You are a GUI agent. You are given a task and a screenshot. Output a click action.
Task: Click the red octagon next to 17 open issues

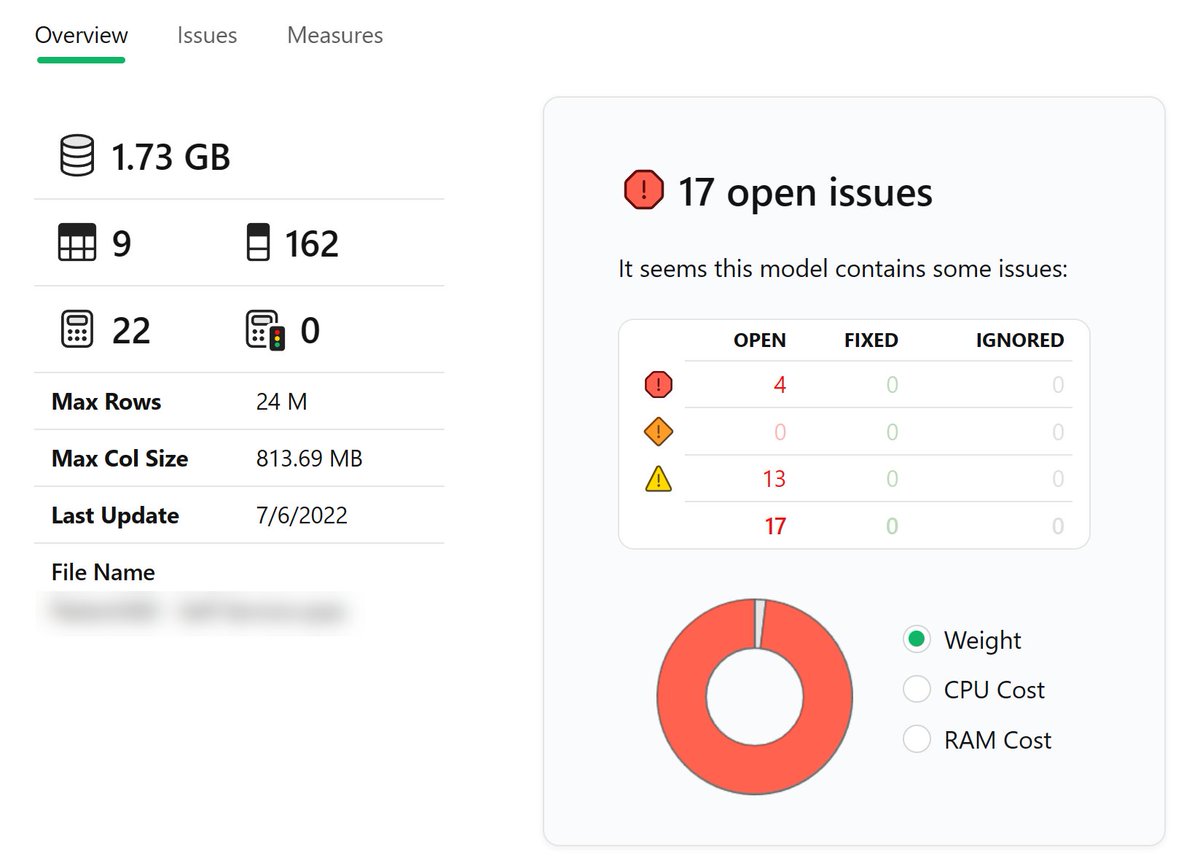coord(643,189)
